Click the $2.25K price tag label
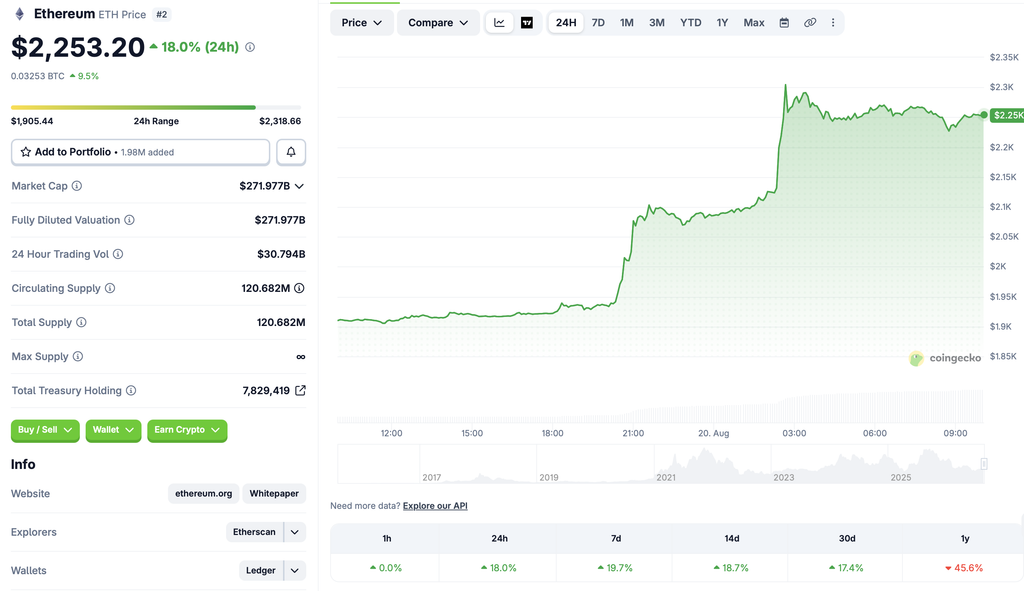The image size is (1024, 591). [1008, 116]
